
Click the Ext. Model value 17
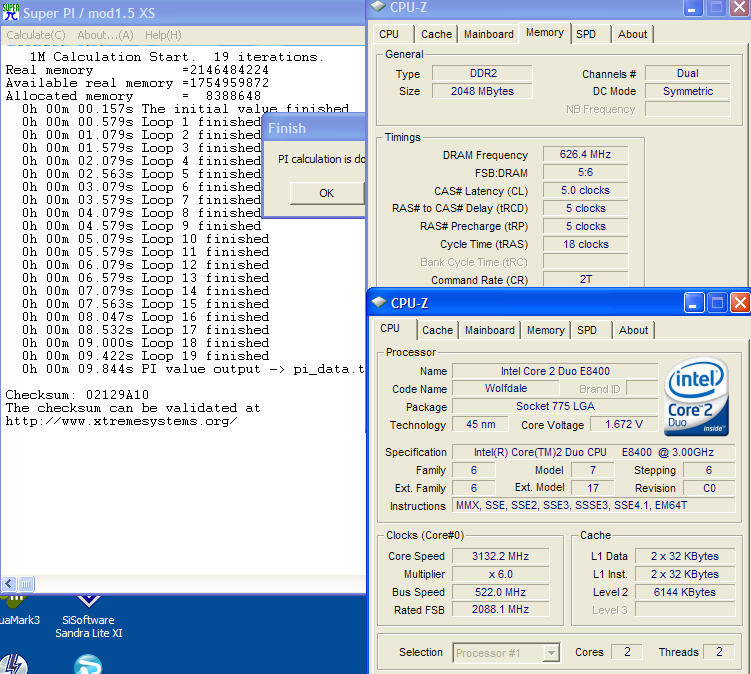[592, 488]
